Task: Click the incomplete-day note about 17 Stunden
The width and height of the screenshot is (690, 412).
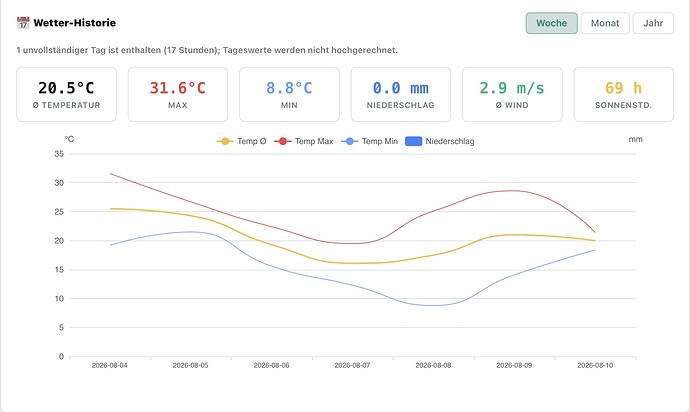Action: [x=207, y=50]
